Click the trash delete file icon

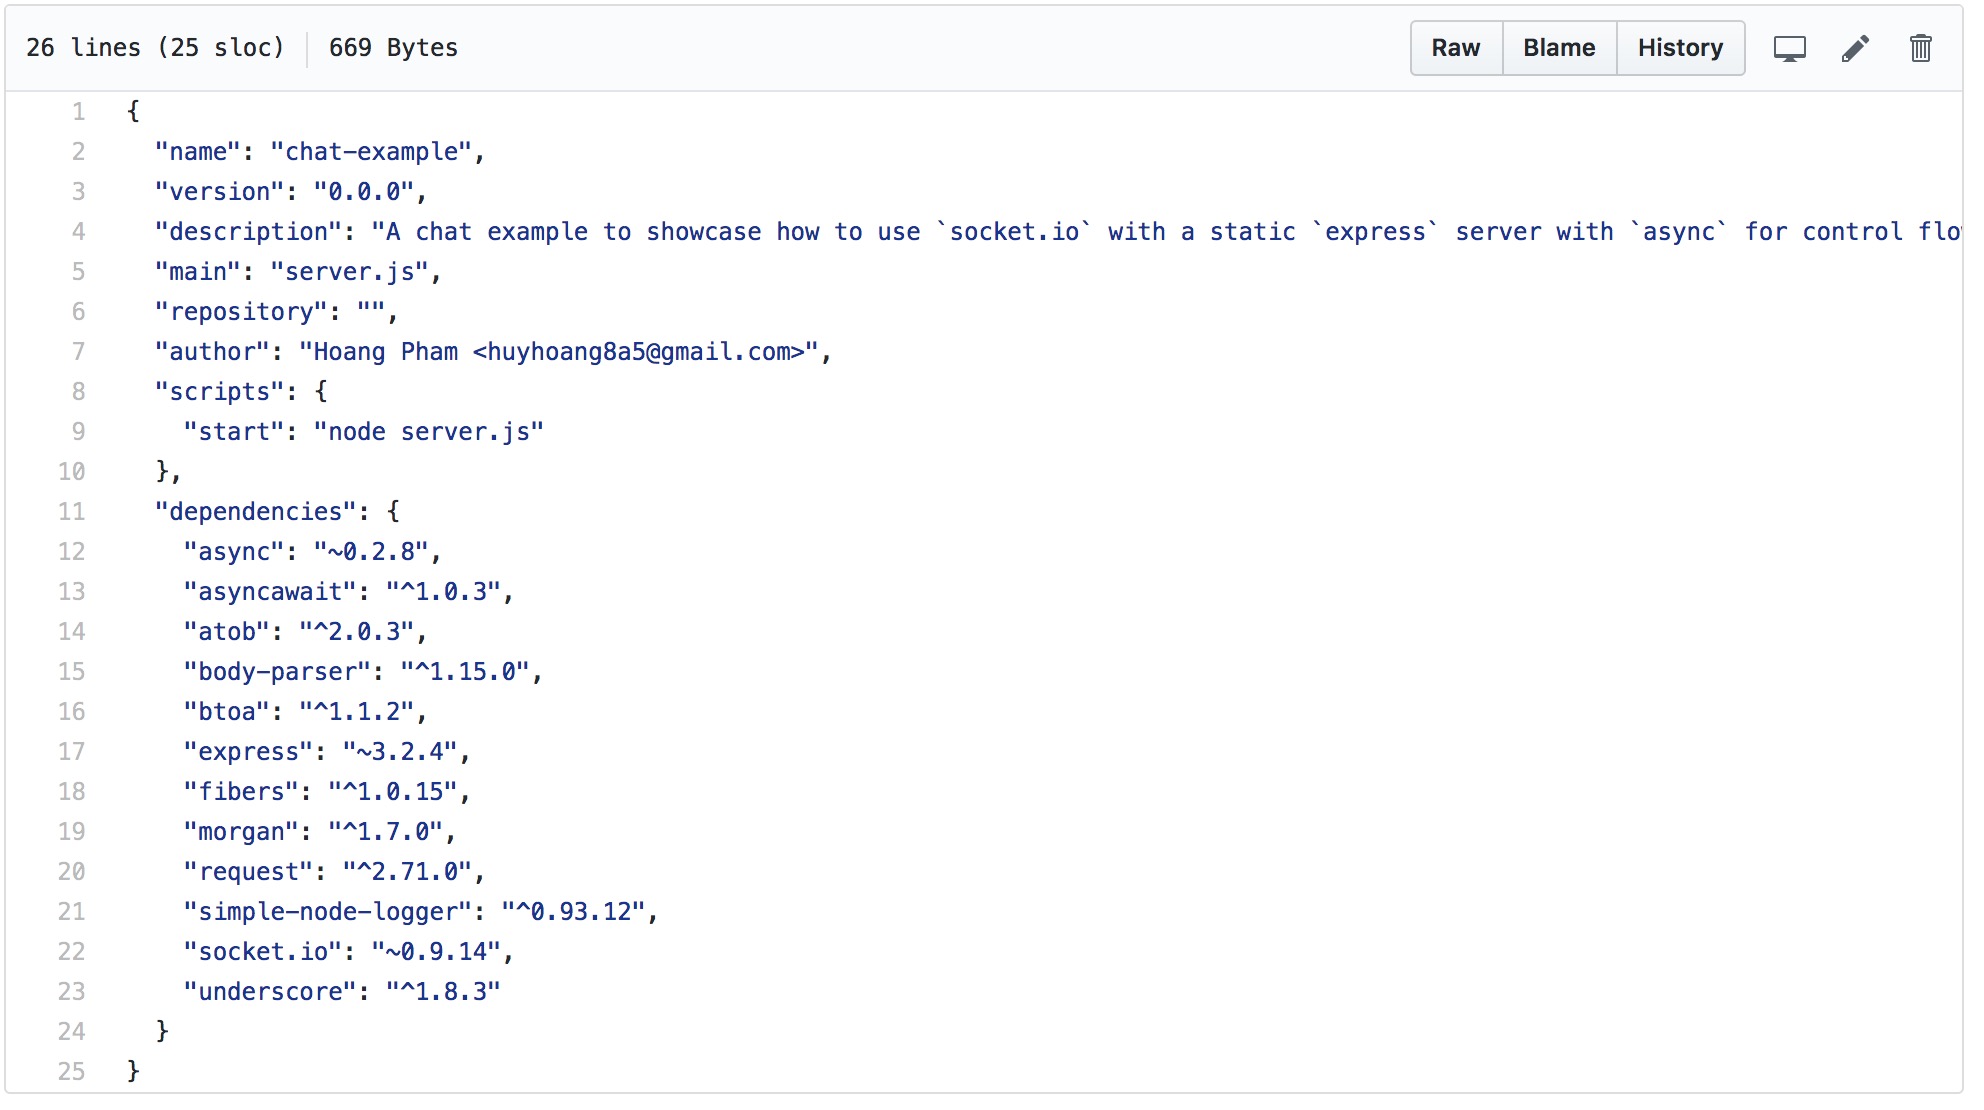click(1920, 48)
